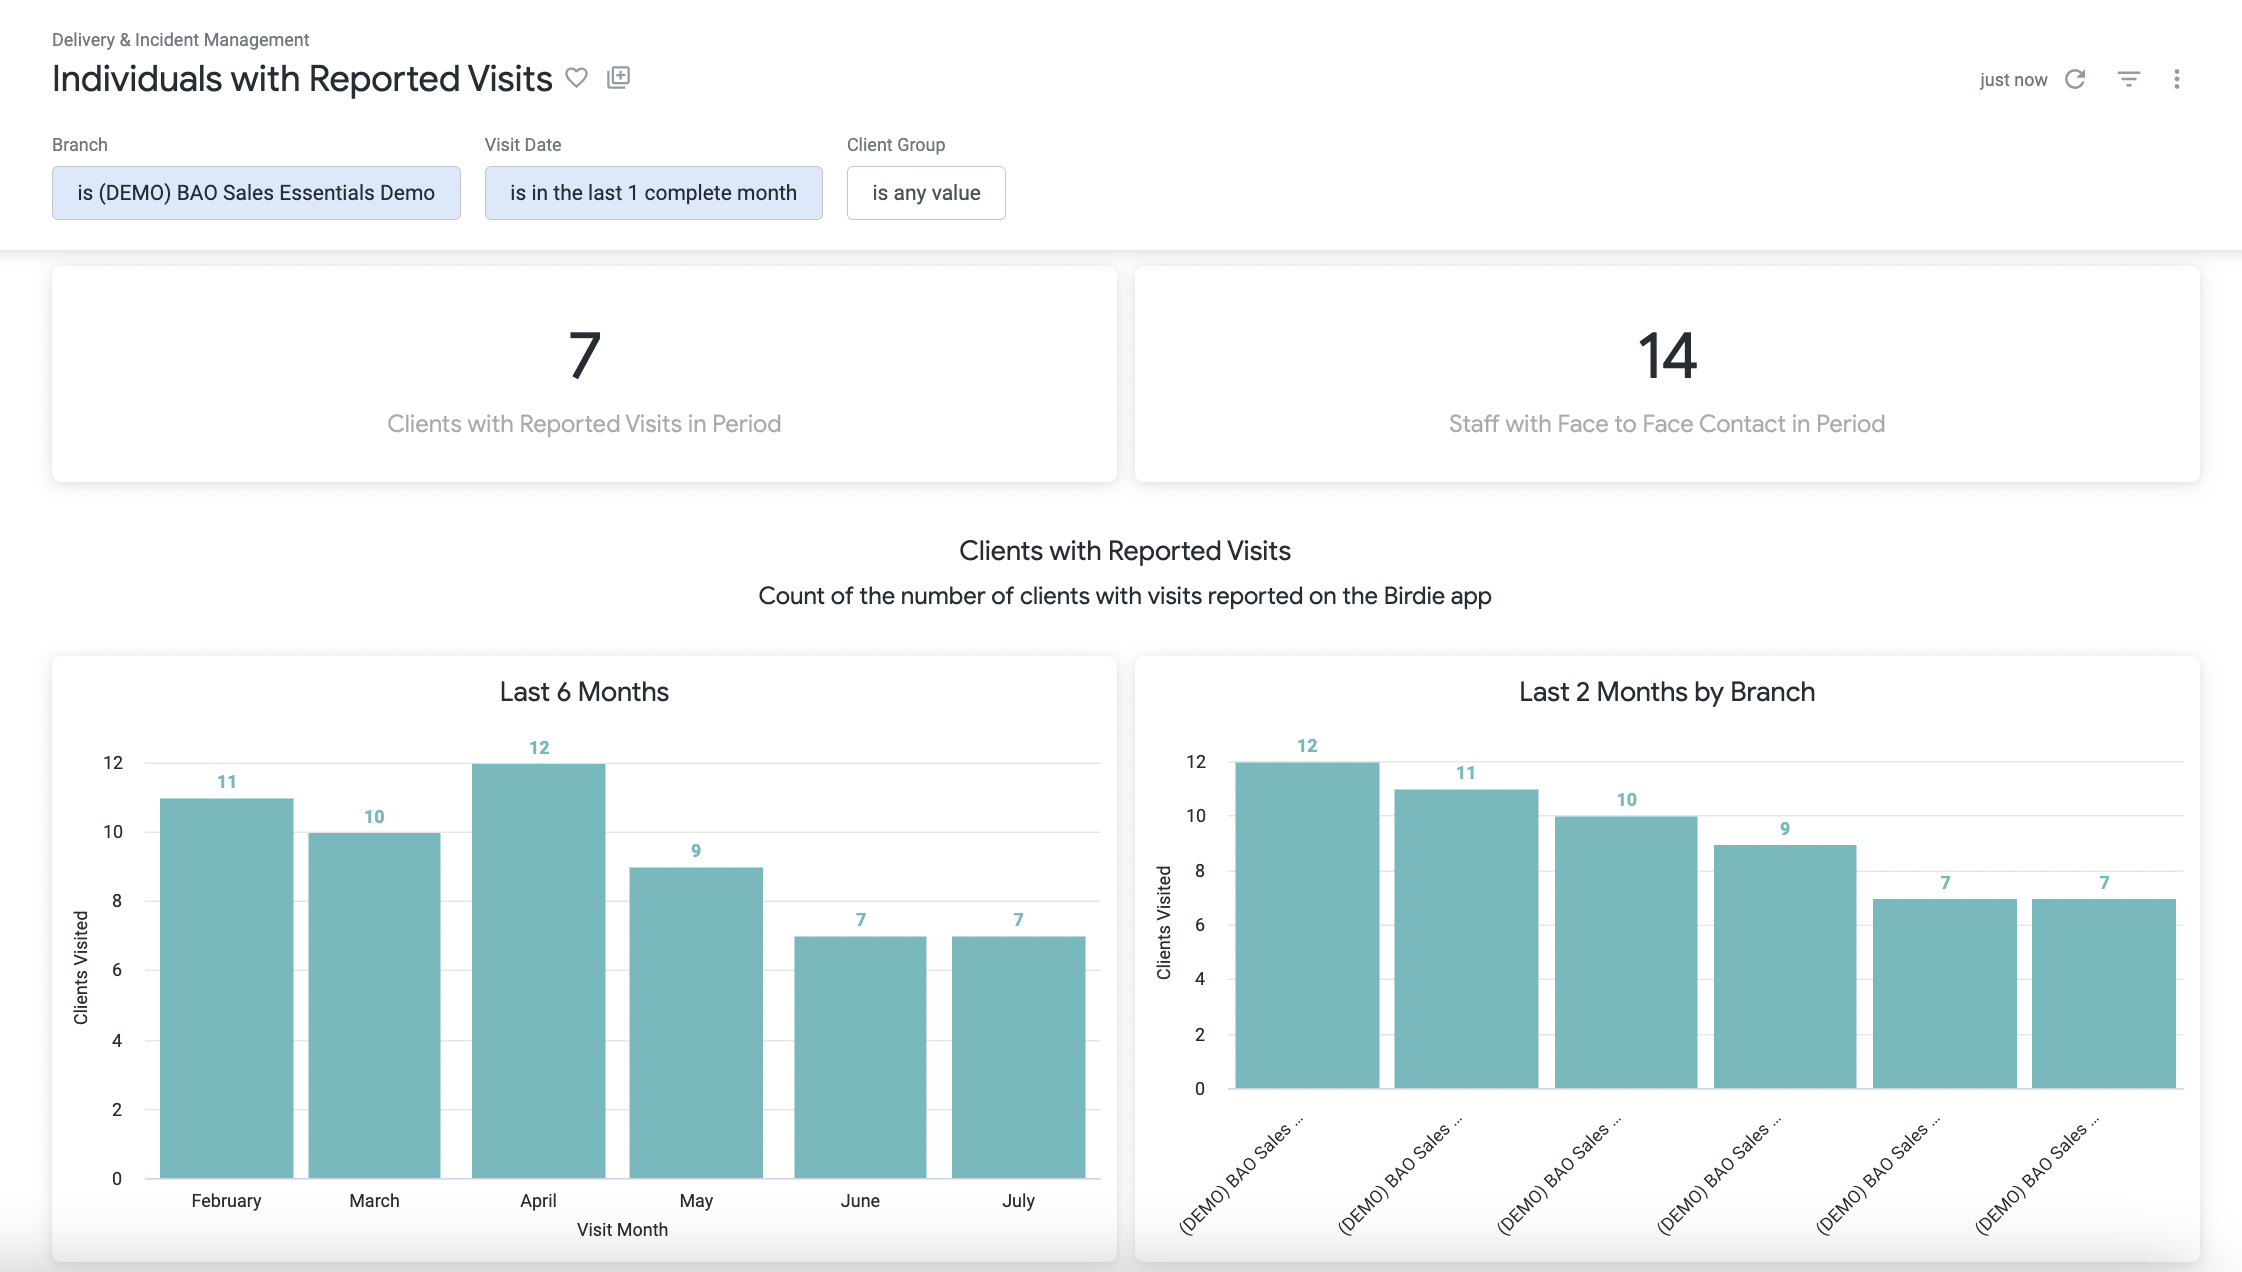The image size is (2242, 1272).
Task: Click the February bar in Last 6 Months
Action: (226, 988)
